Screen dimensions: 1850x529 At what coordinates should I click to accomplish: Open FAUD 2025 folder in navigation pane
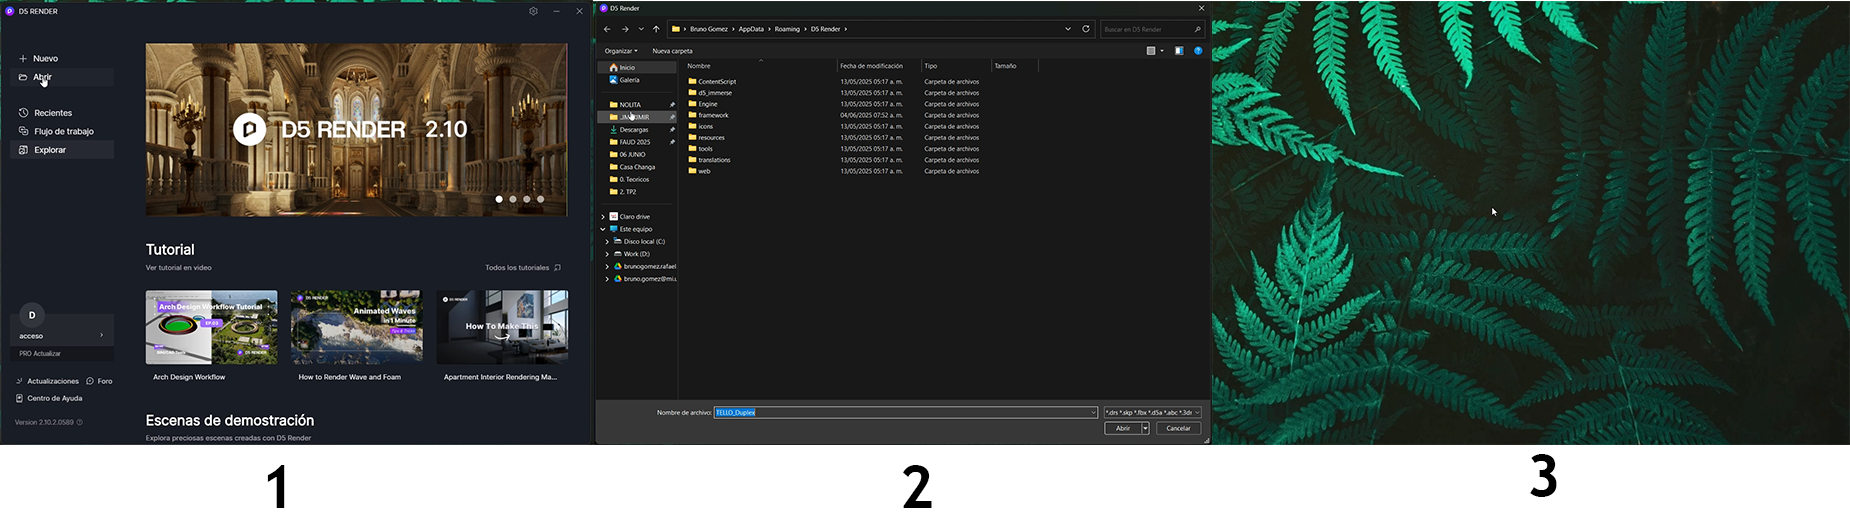point(637,142)
